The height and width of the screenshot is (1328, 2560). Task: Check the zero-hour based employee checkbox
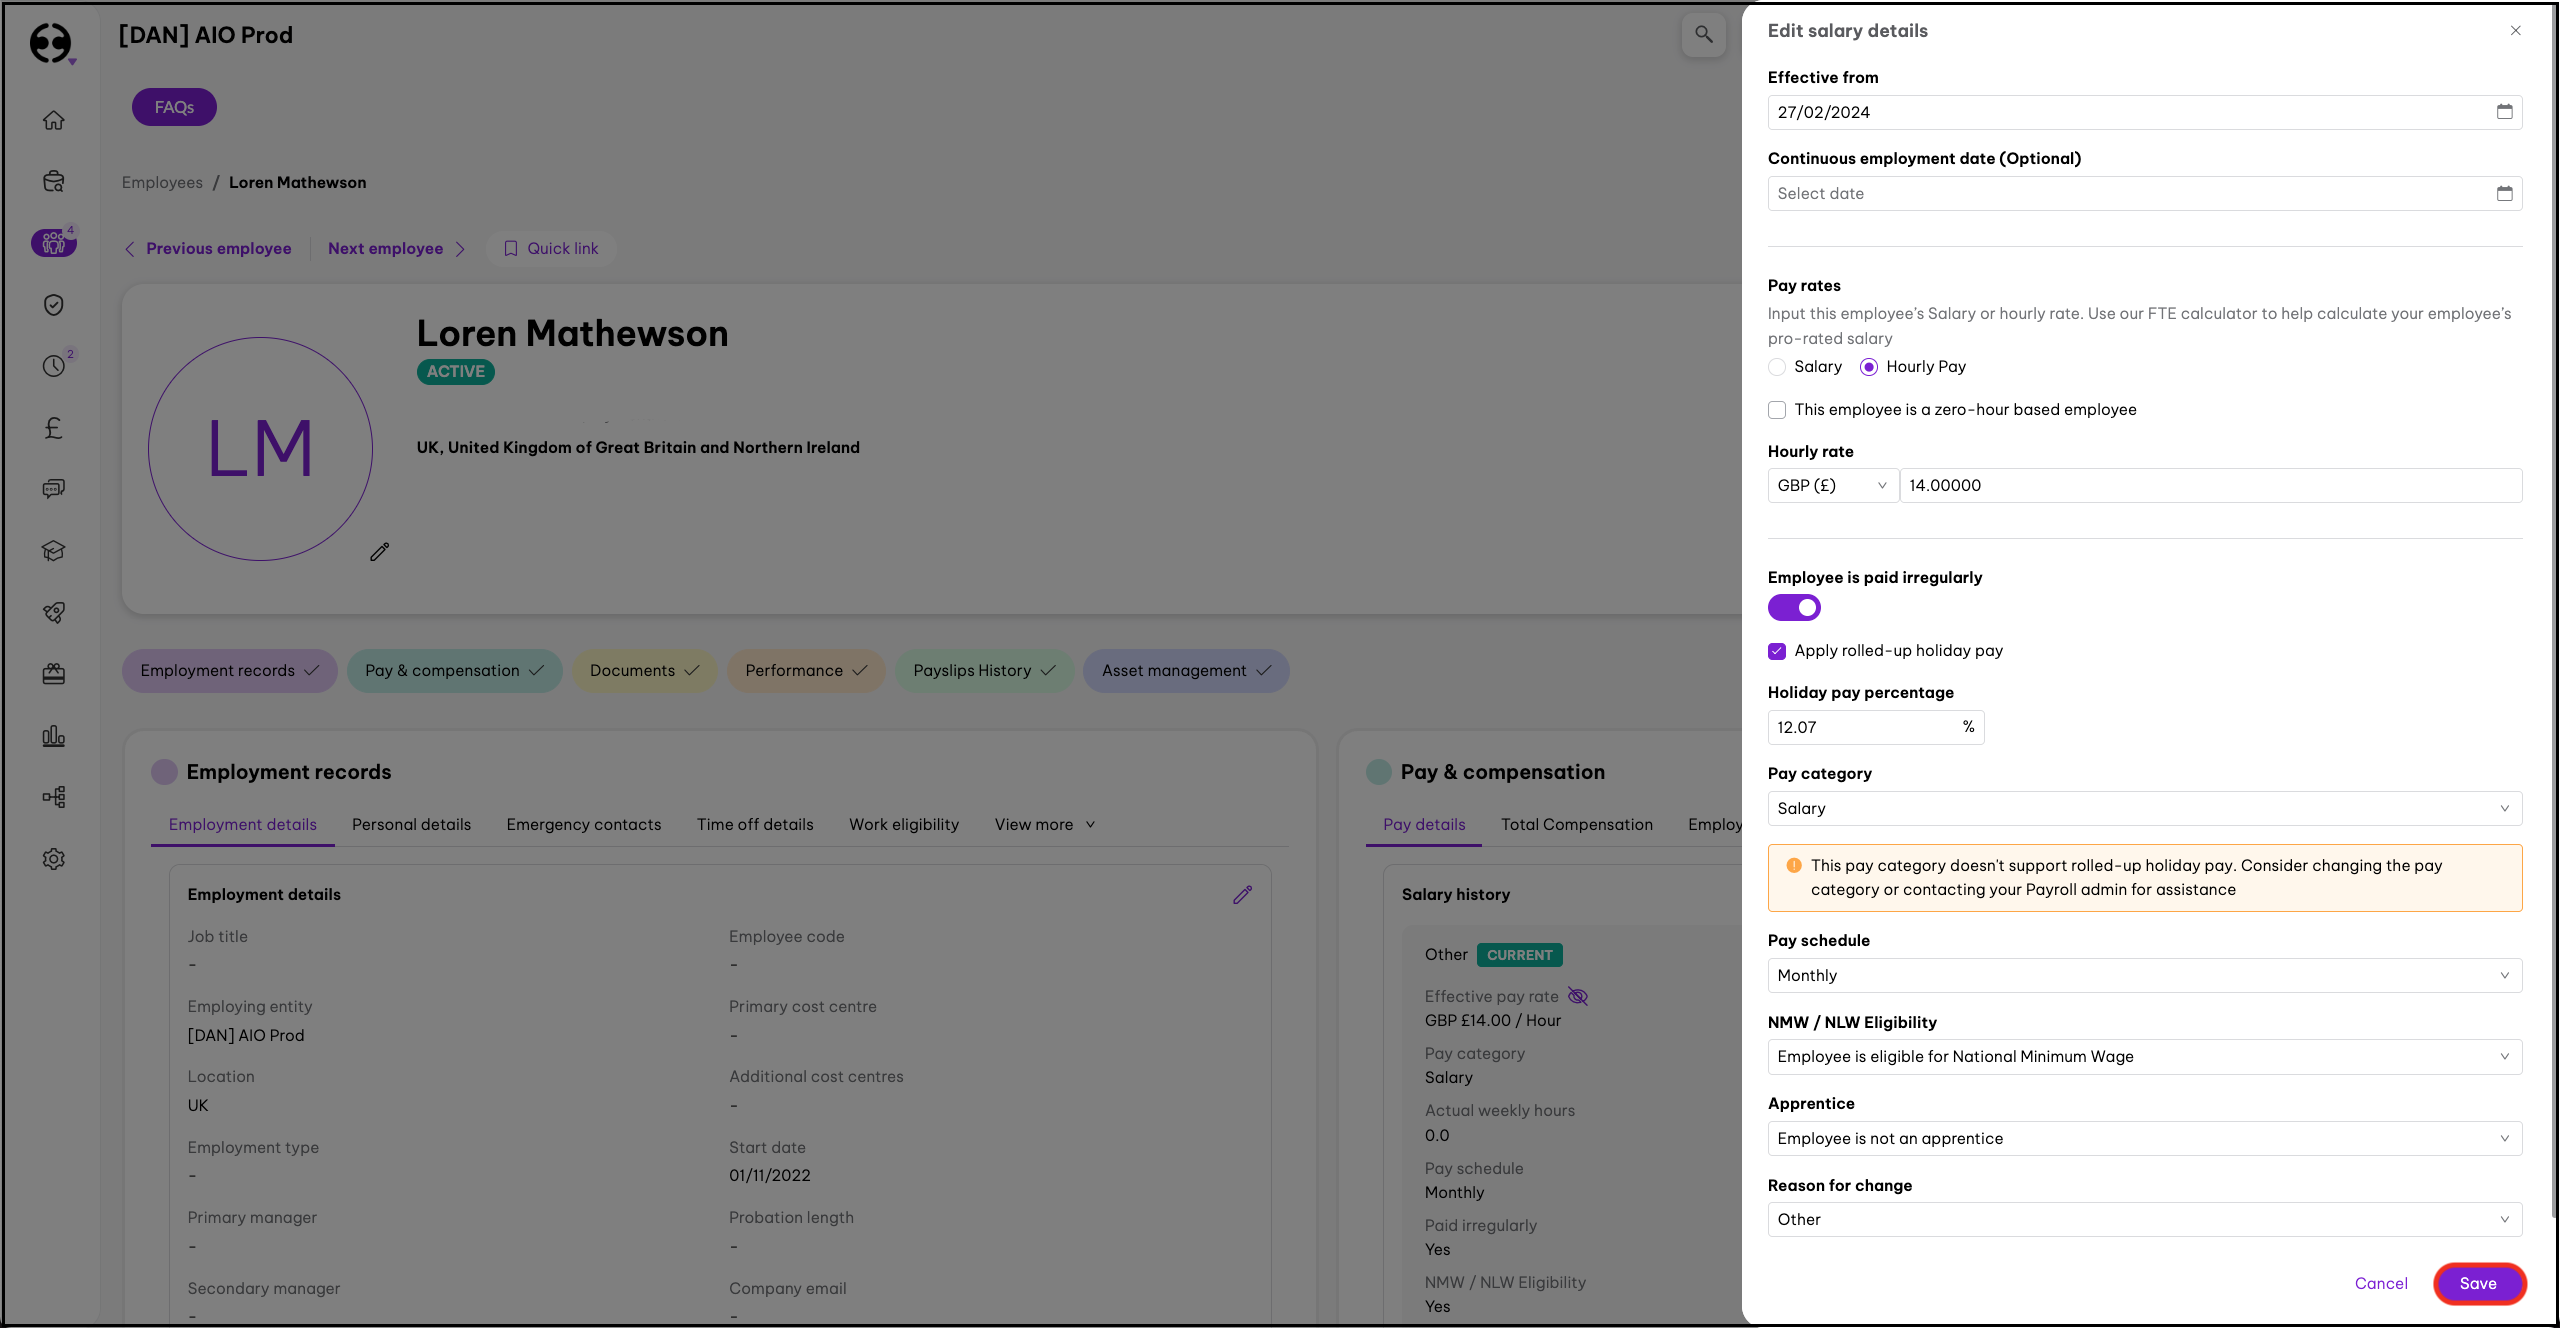point(1777,410)
